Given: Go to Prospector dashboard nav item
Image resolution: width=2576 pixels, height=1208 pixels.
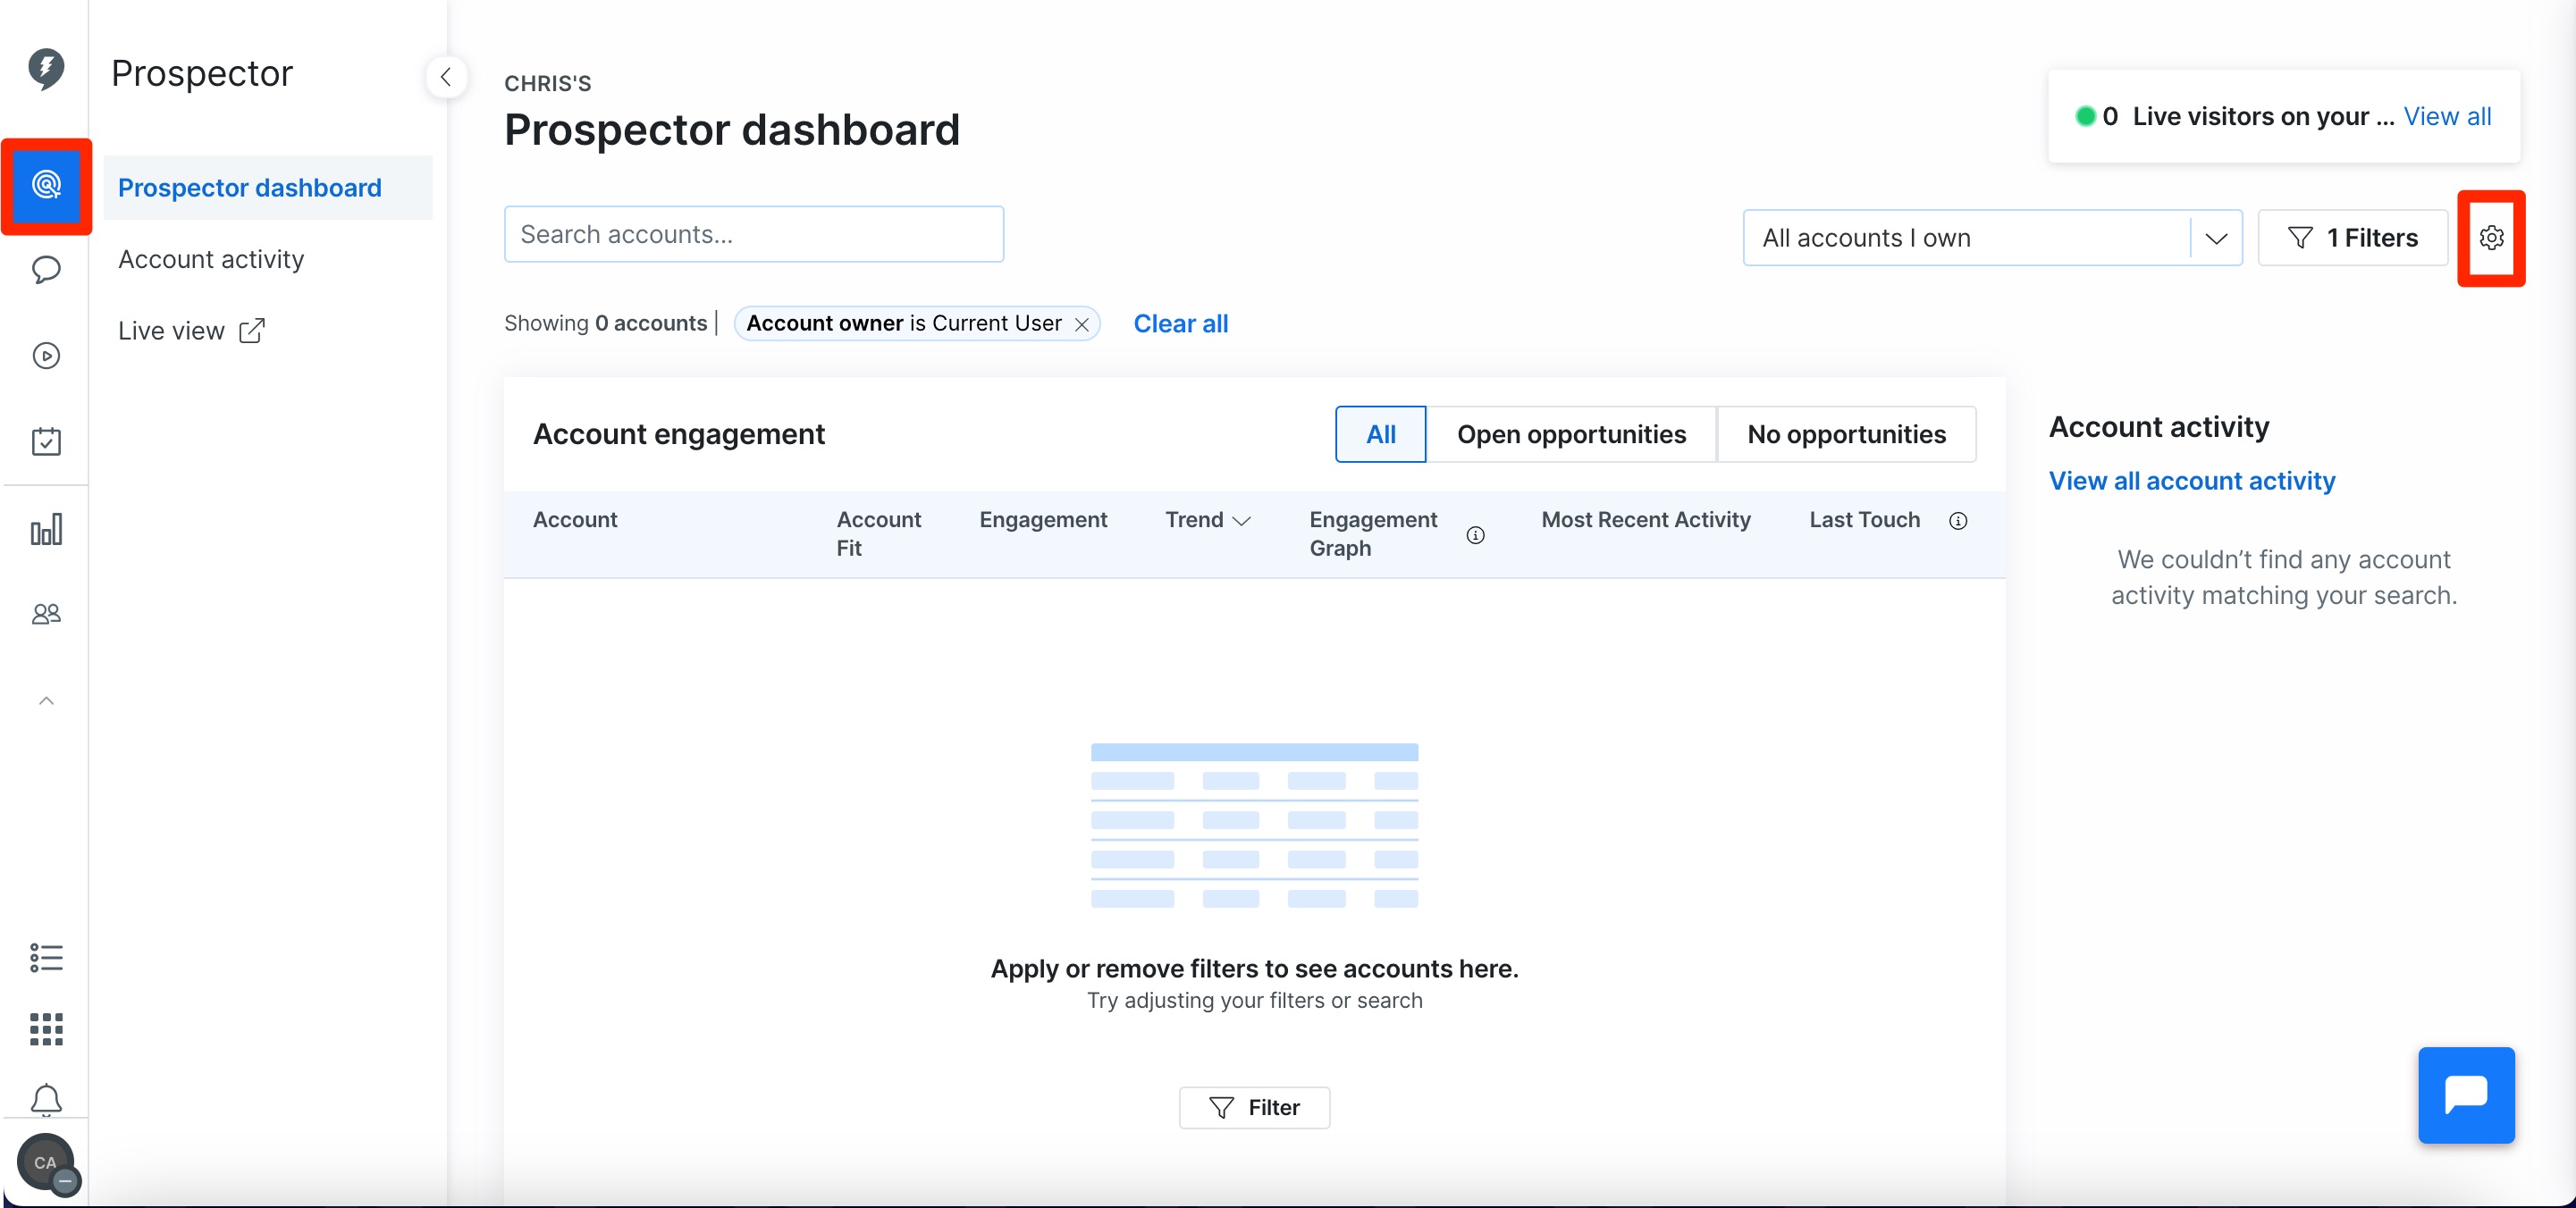Looking at the screenshot, I should click(268, 188).
